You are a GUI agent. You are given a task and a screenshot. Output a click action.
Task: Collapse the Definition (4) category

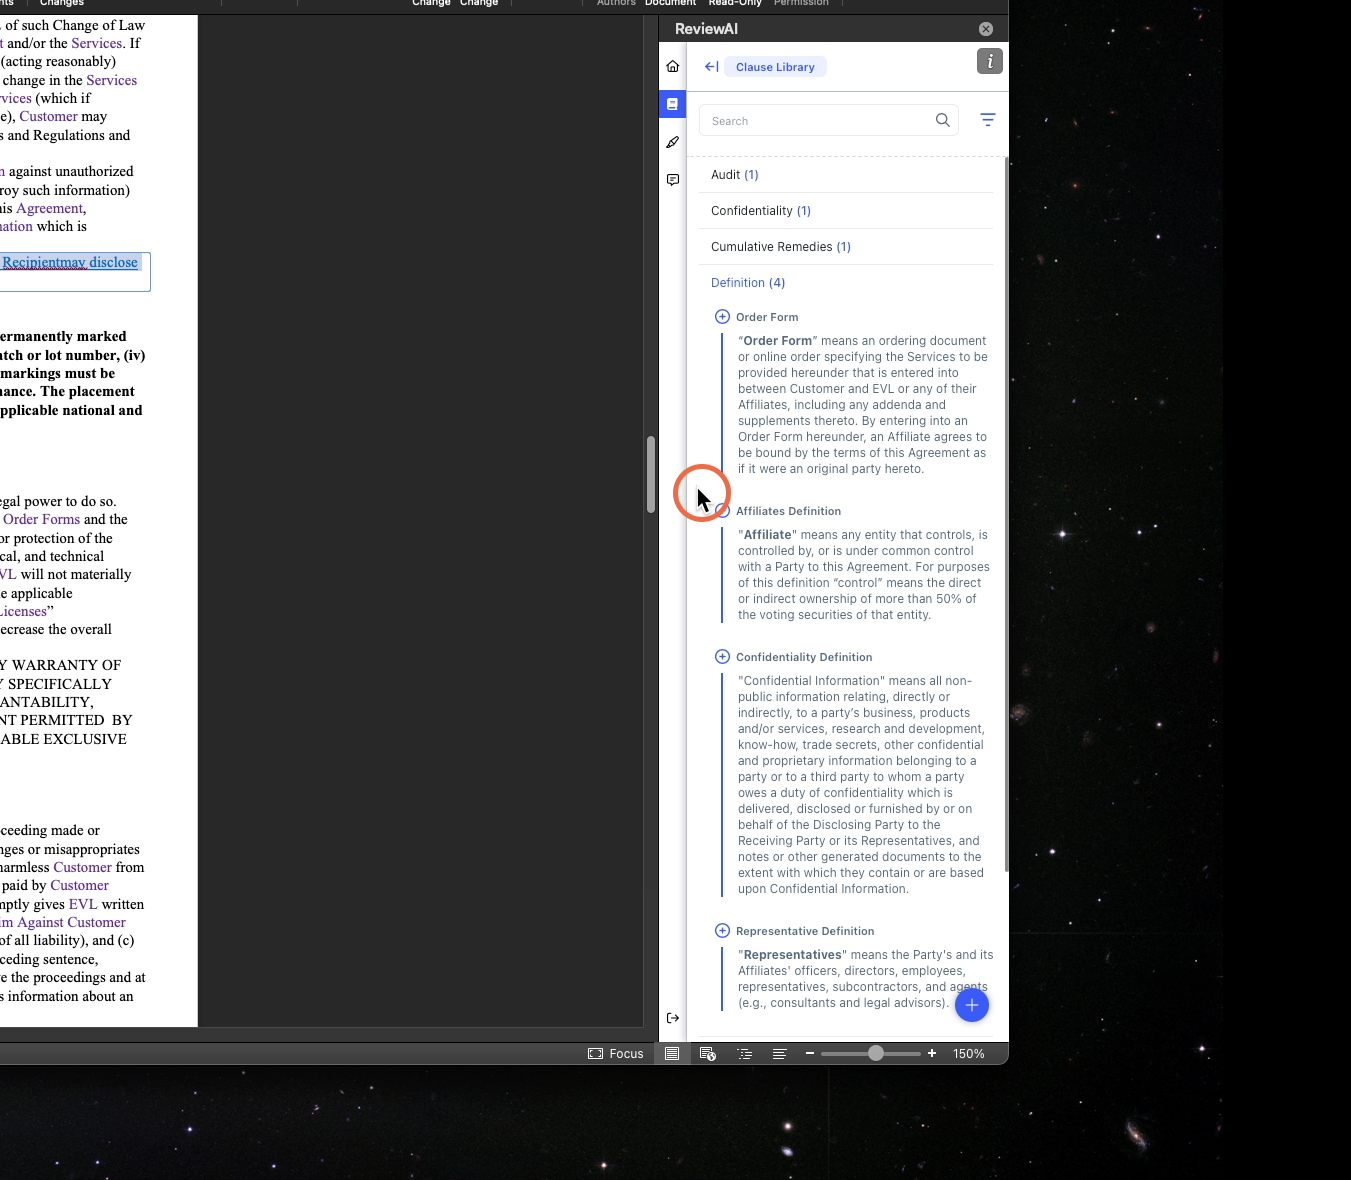846,283
